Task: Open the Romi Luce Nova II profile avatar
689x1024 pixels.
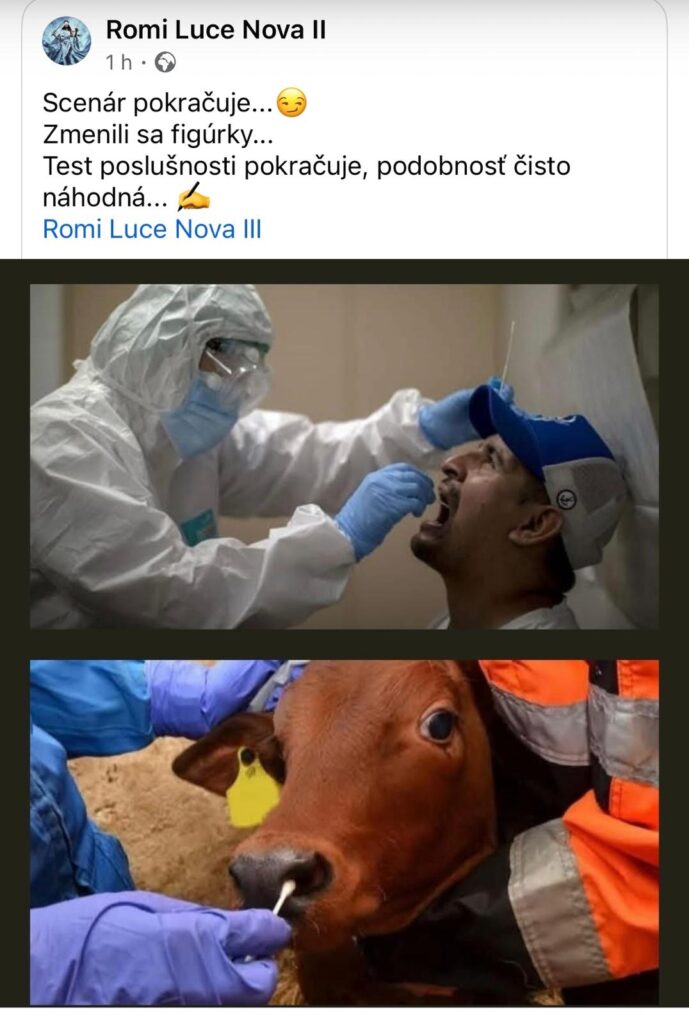Action: [x=67, y=40]
